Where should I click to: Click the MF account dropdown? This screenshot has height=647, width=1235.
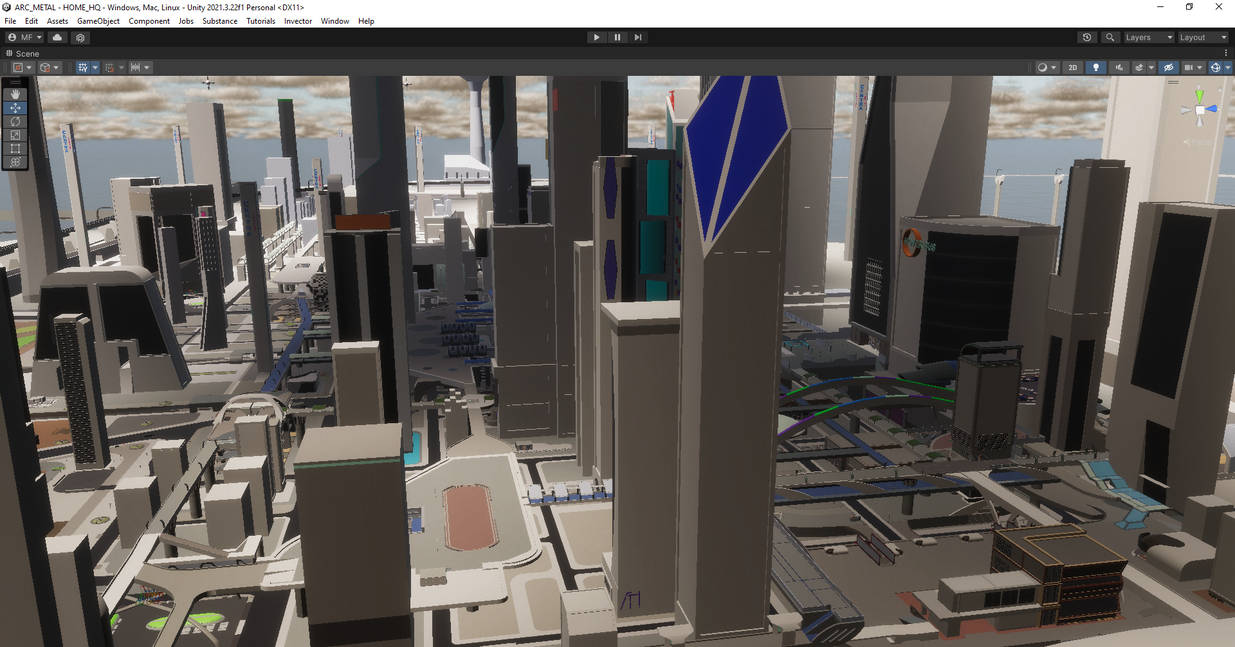(22, 37)
